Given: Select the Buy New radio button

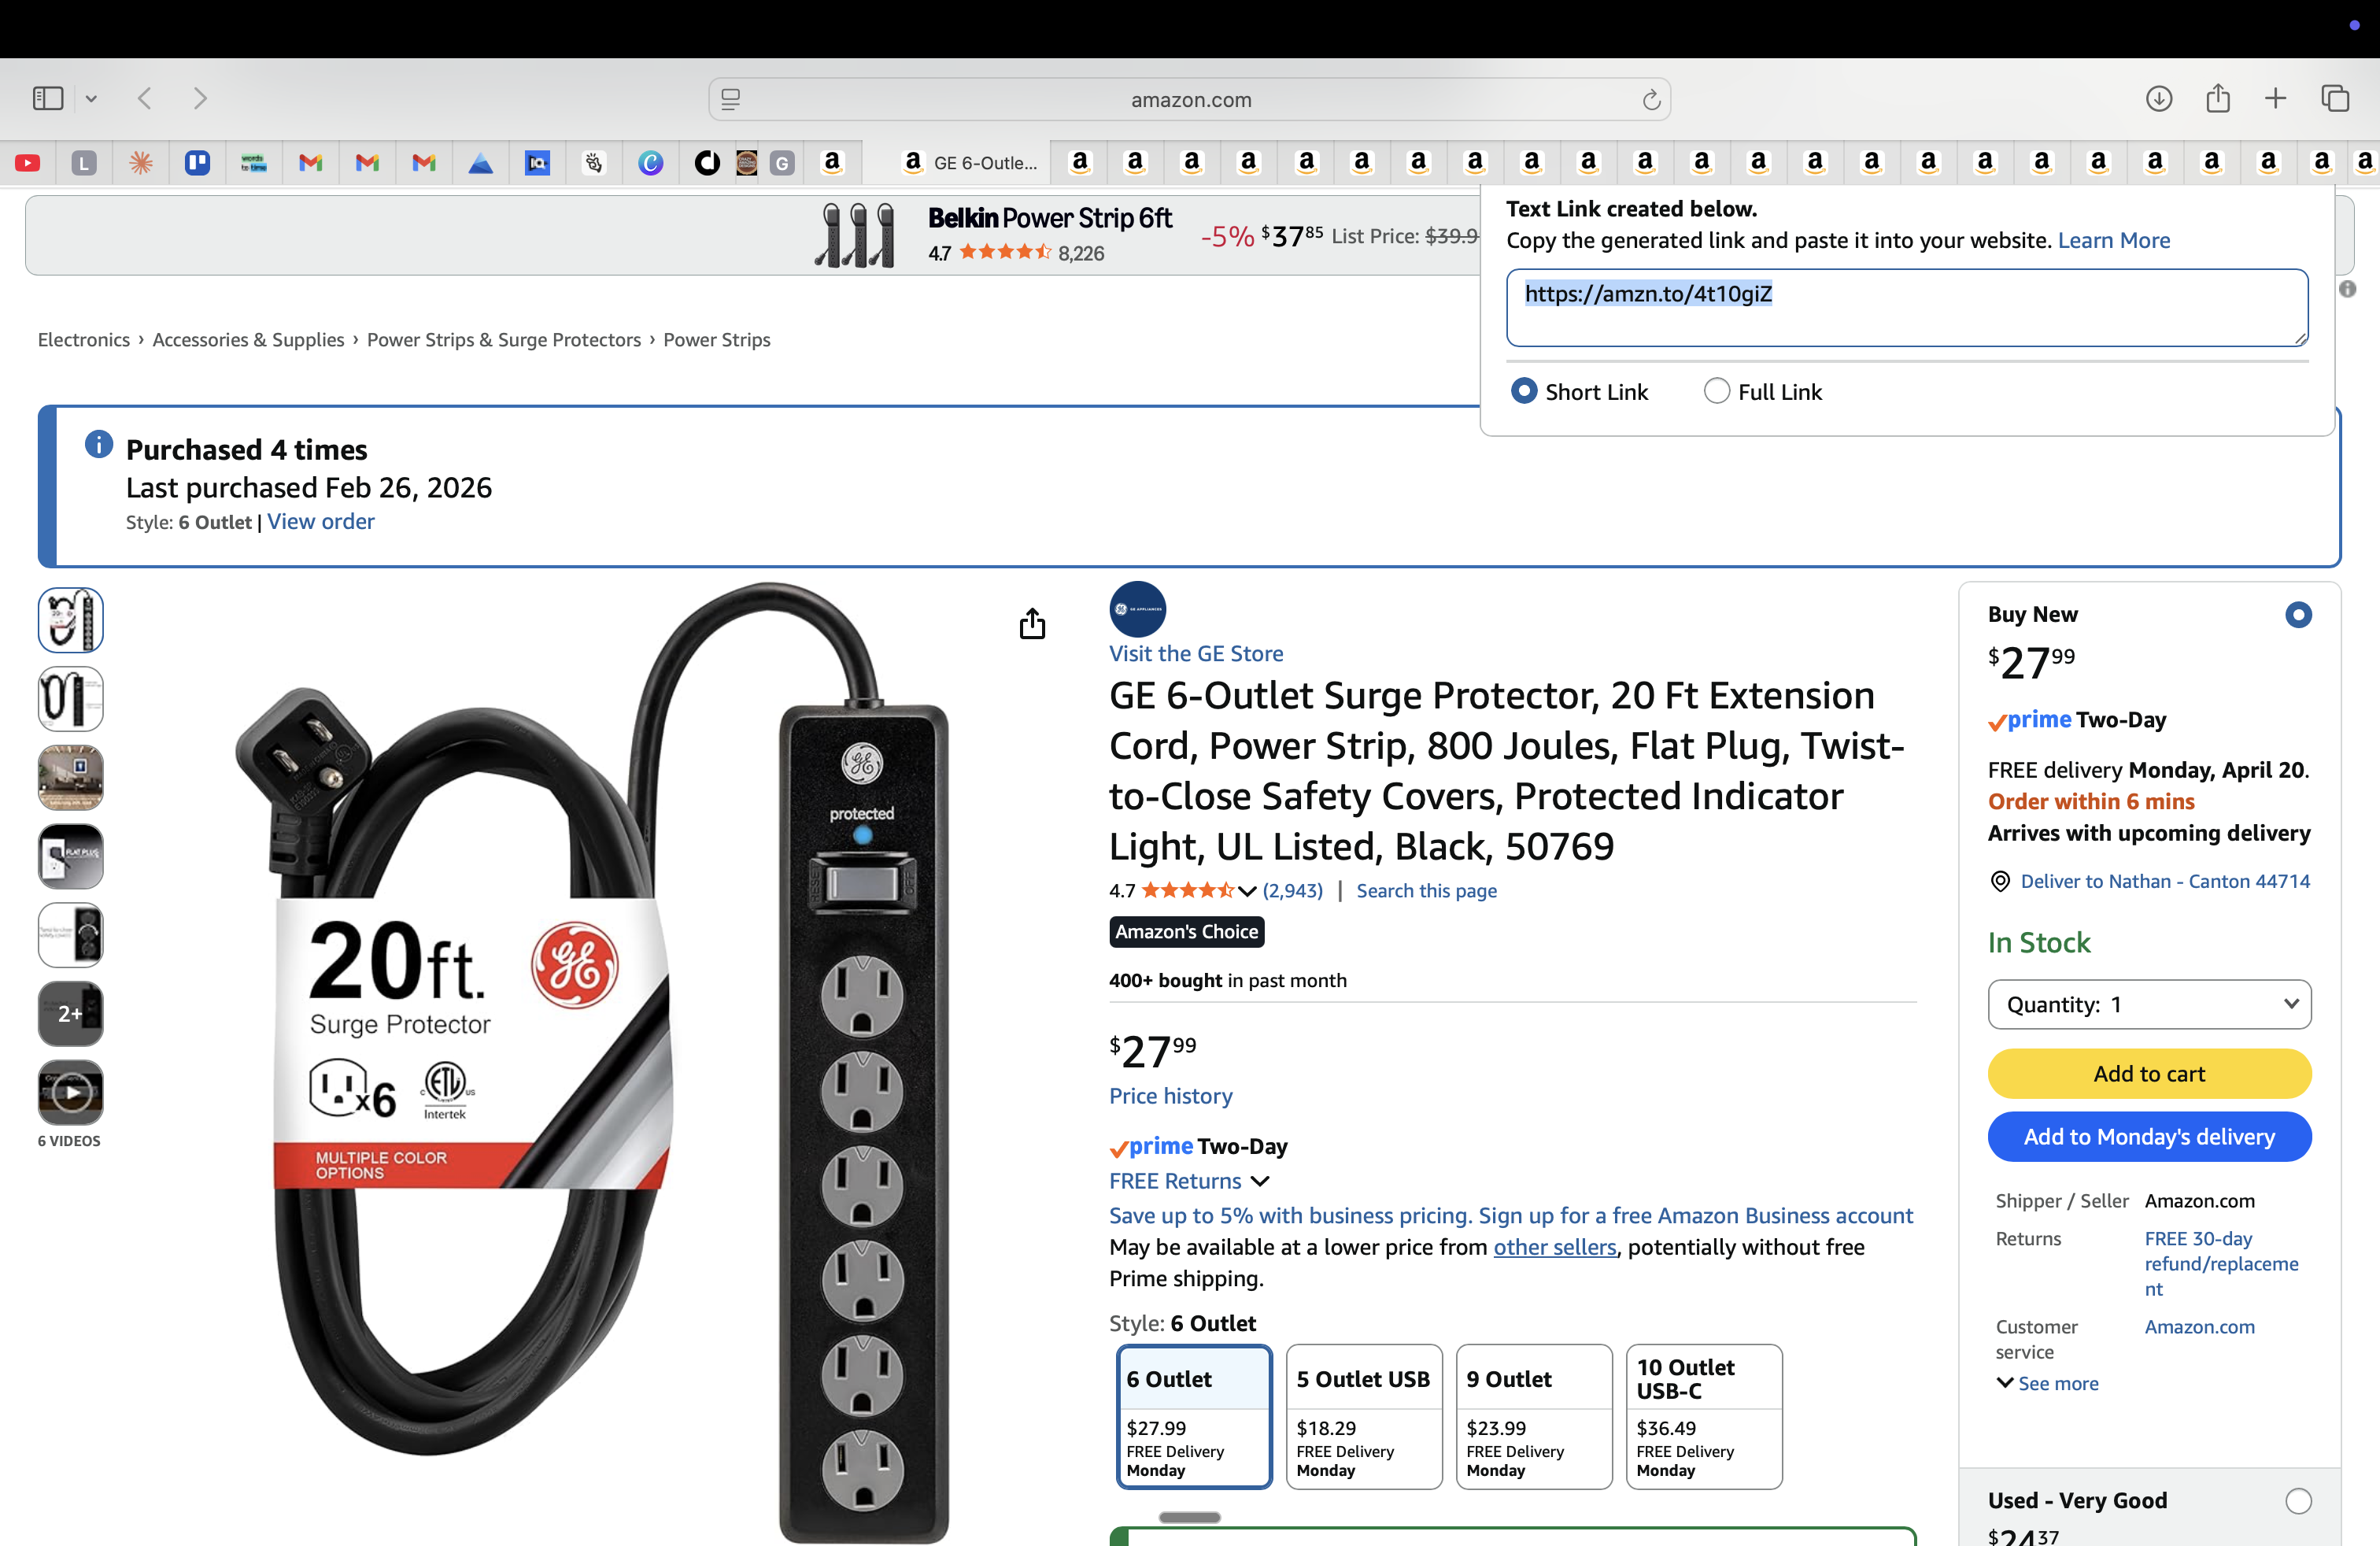Looking at the screenshot, I should pyautogui.click(x=2298, y=615).
